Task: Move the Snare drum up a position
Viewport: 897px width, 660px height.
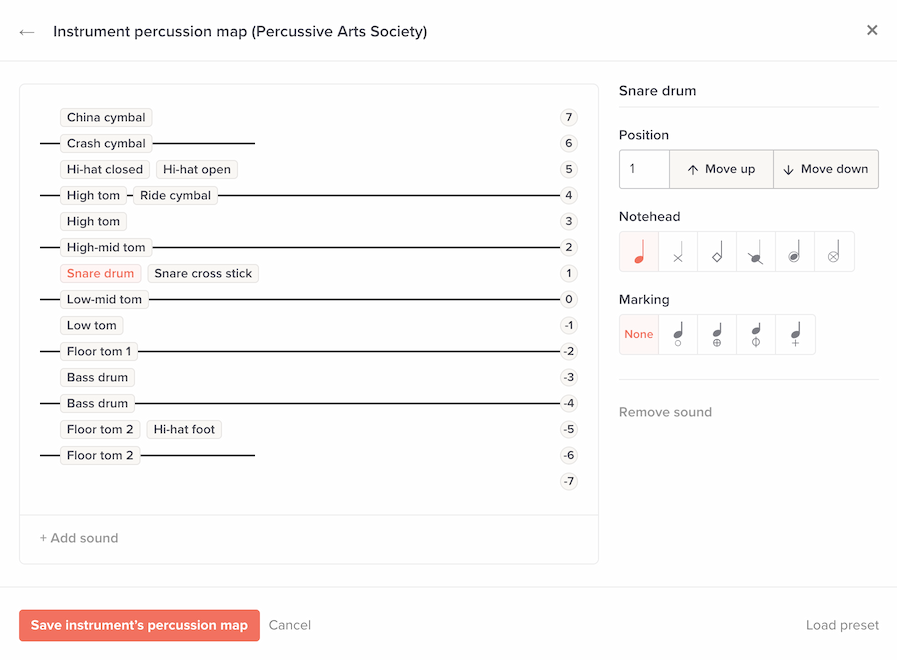Action: click(x=721, y=169)
